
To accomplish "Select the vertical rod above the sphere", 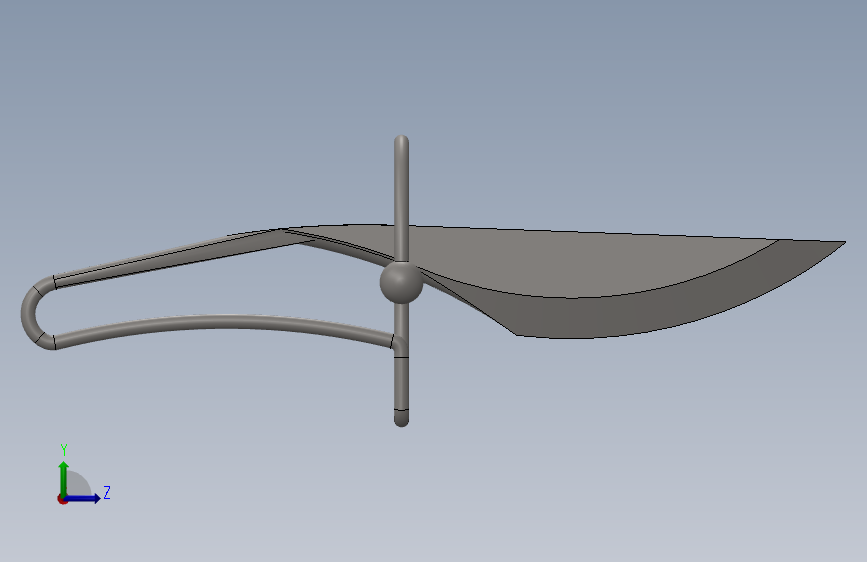I will (401, 198).
